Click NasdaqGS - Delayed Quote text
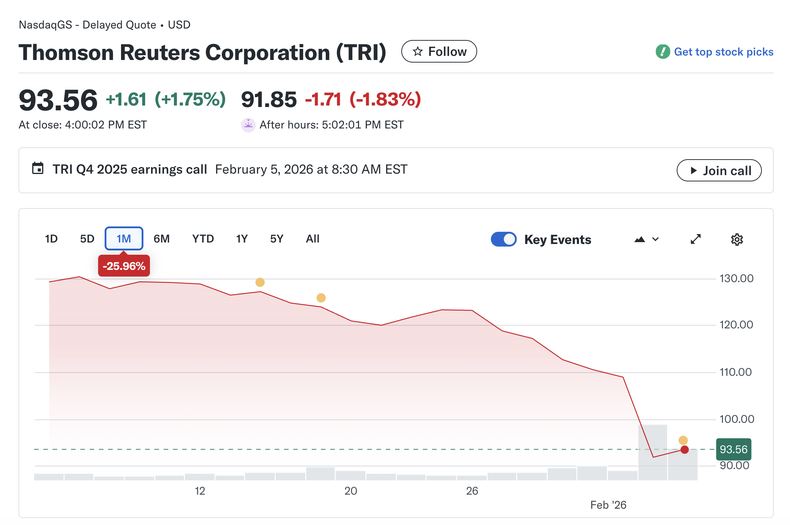Screen dimensions: 790x525 (87, 25)
